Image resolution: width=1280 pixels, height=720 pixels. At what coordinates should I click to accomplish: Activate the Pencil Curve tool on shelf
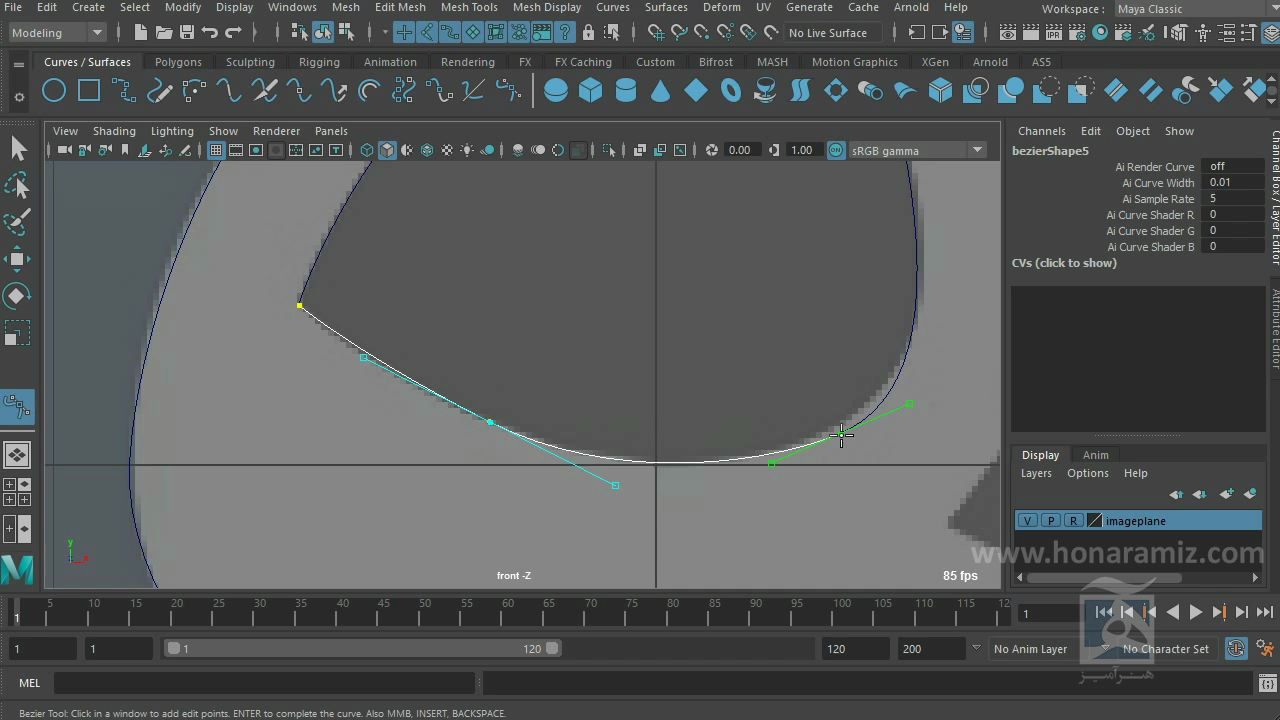[x=159, y=92]
